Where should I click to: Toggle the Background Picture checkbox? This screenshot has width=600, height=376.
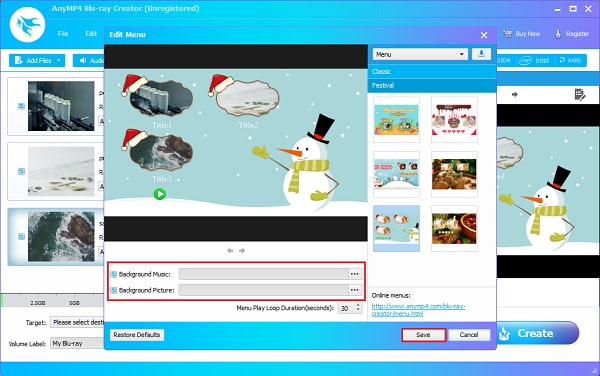coord(114,290)
